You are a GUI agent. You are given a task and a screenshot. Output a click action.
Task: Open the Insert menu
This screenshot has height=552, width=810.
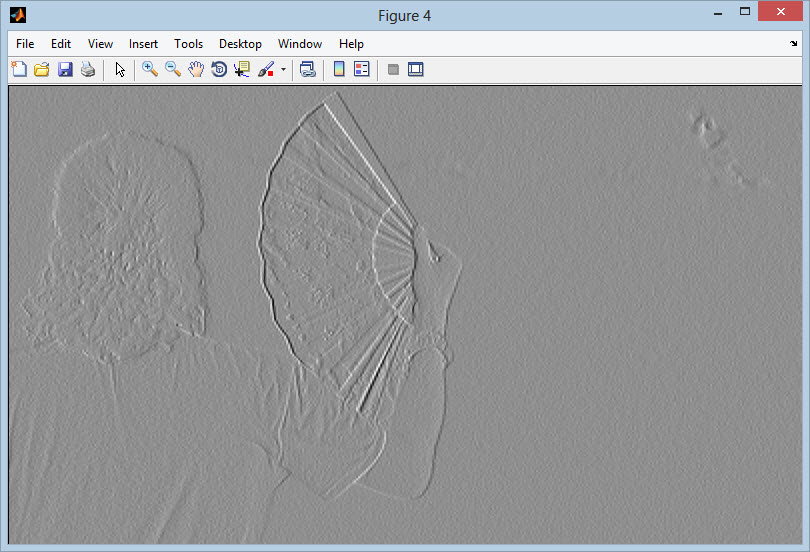pos(143,44)
